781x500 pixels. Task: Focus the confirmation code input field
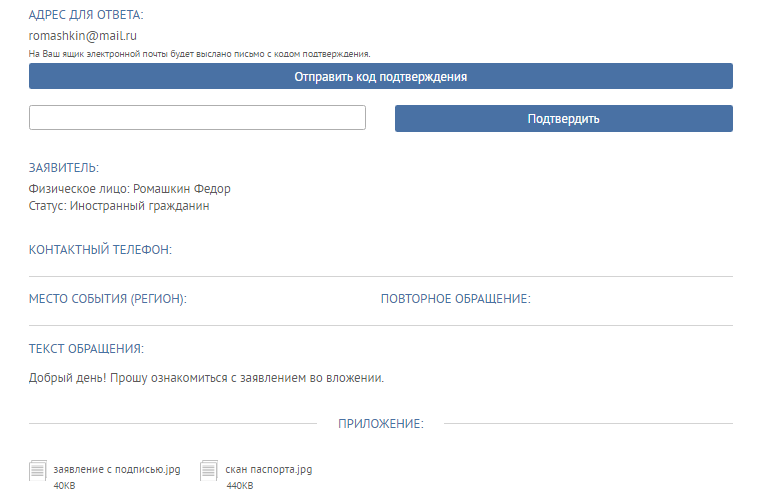[x=197, y=118]
